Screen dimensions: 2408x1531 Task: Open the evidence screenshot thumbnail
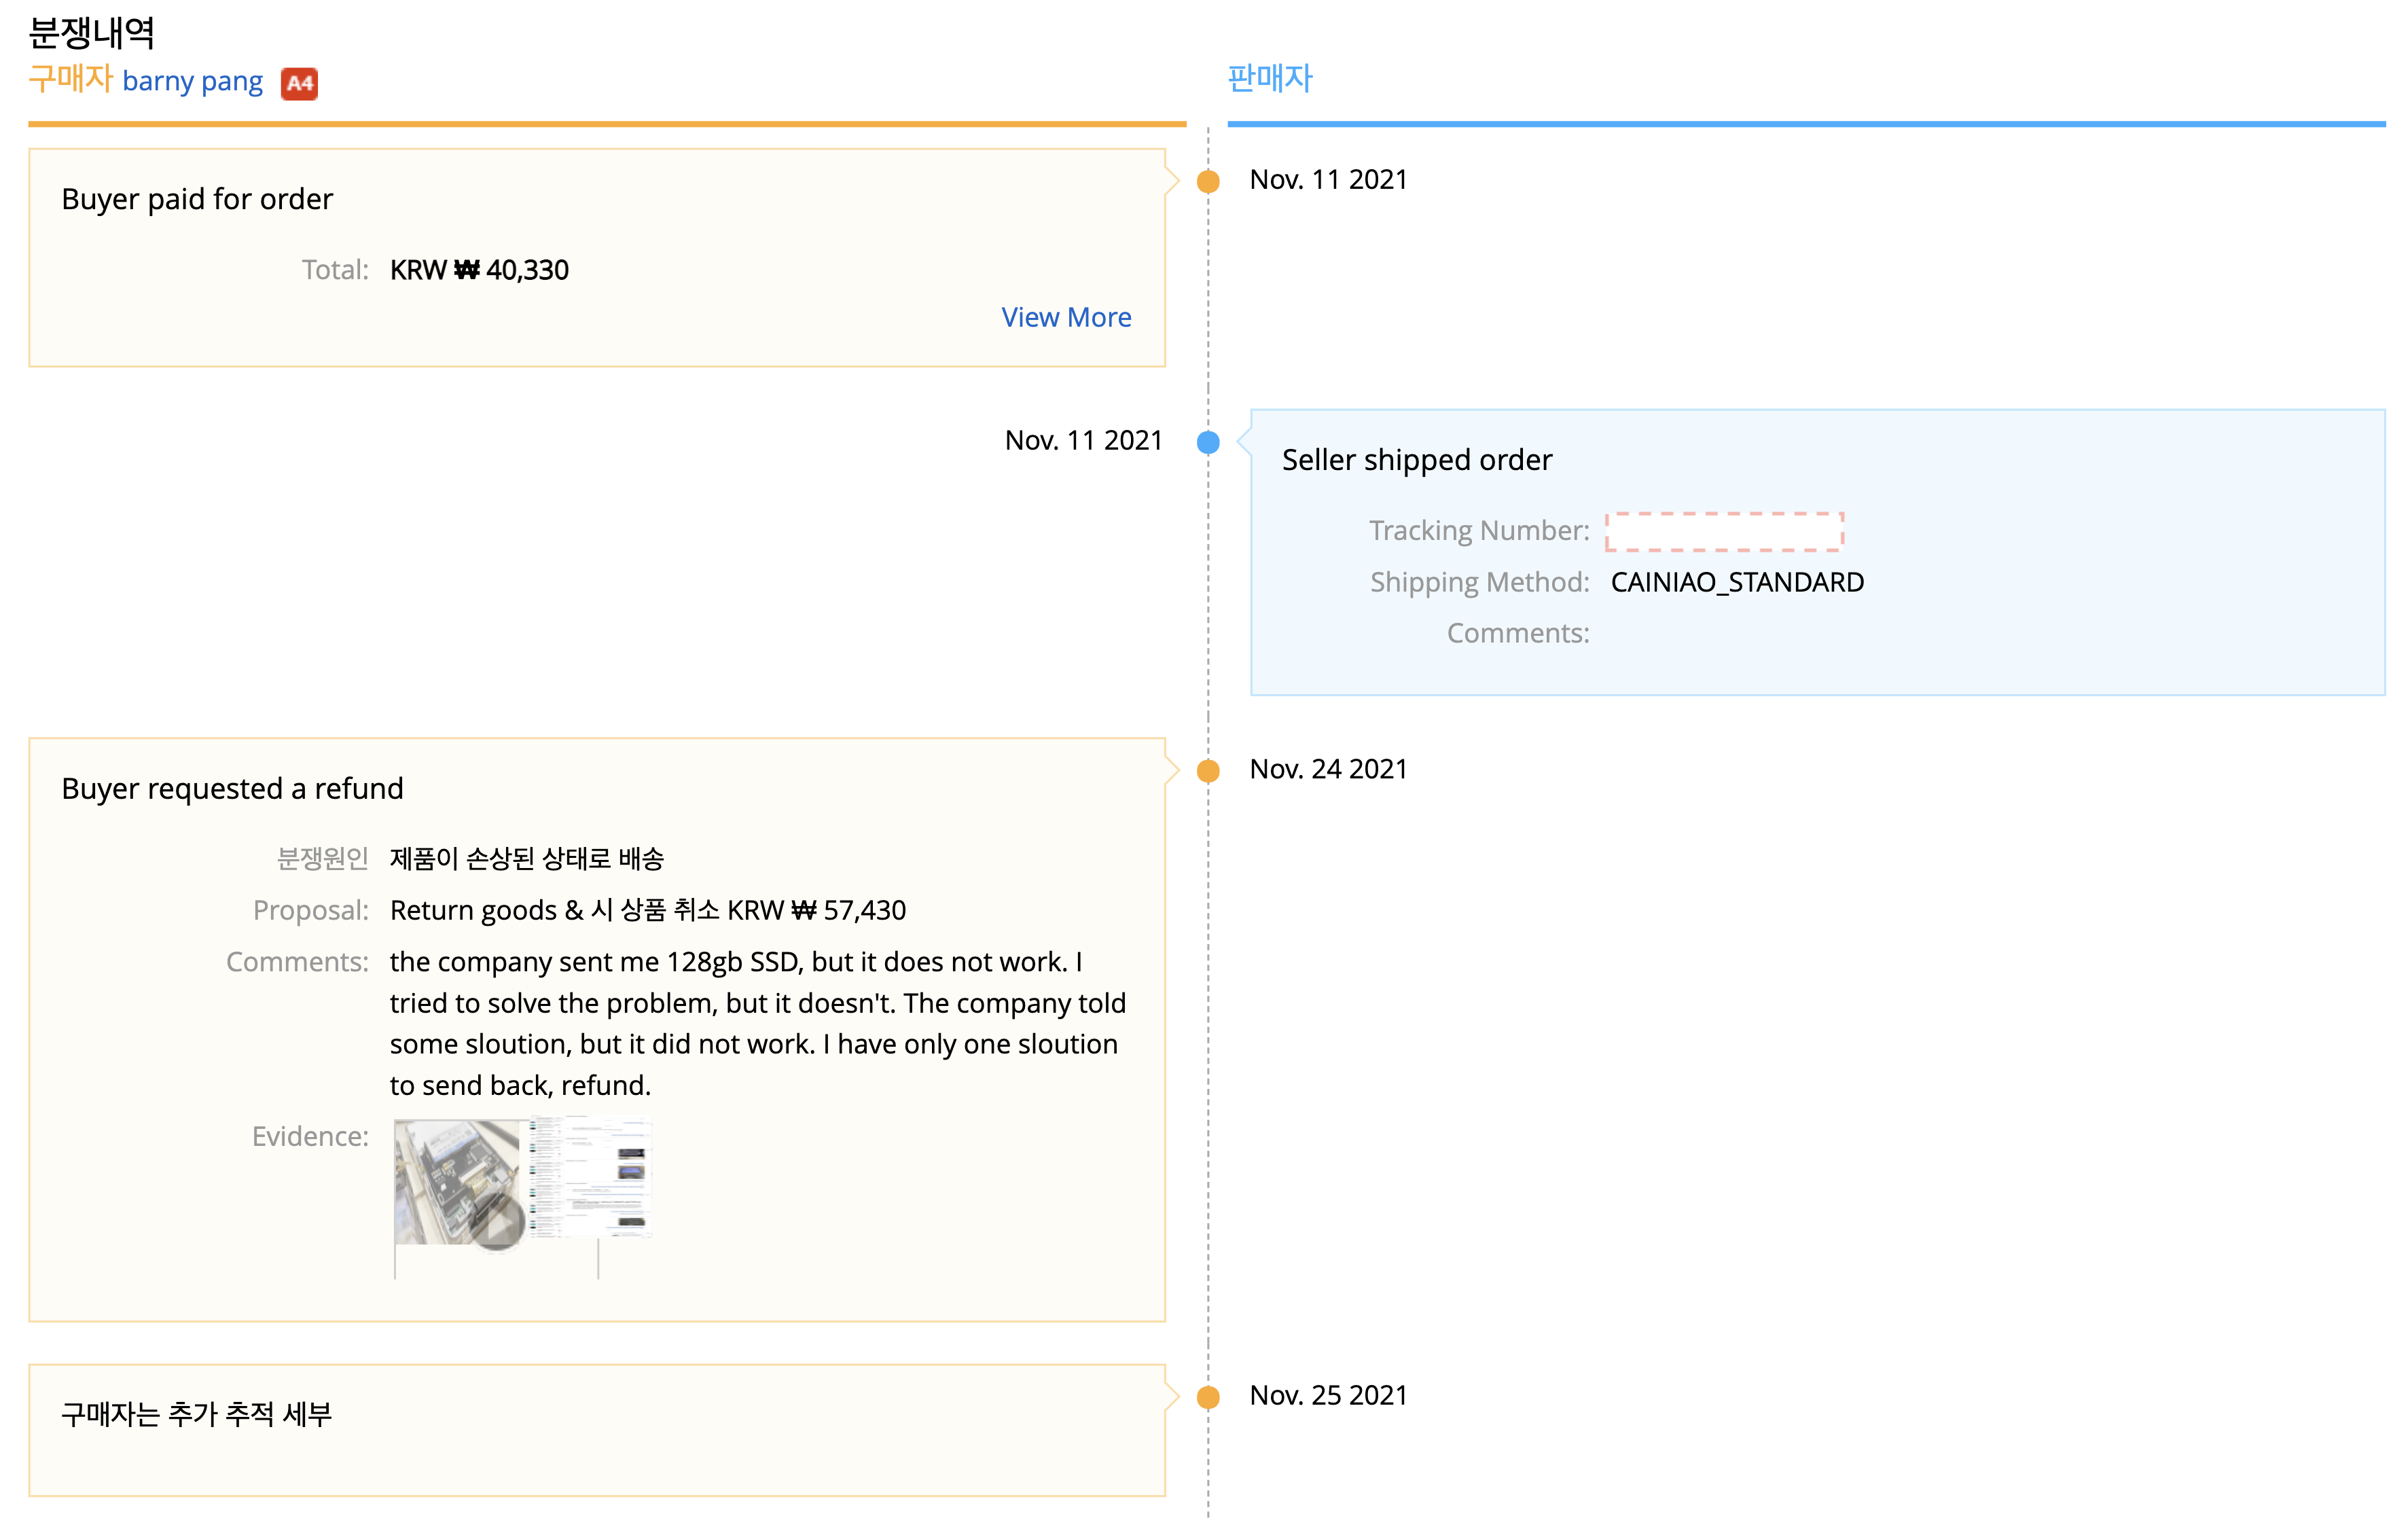[x=591, y=1177]
